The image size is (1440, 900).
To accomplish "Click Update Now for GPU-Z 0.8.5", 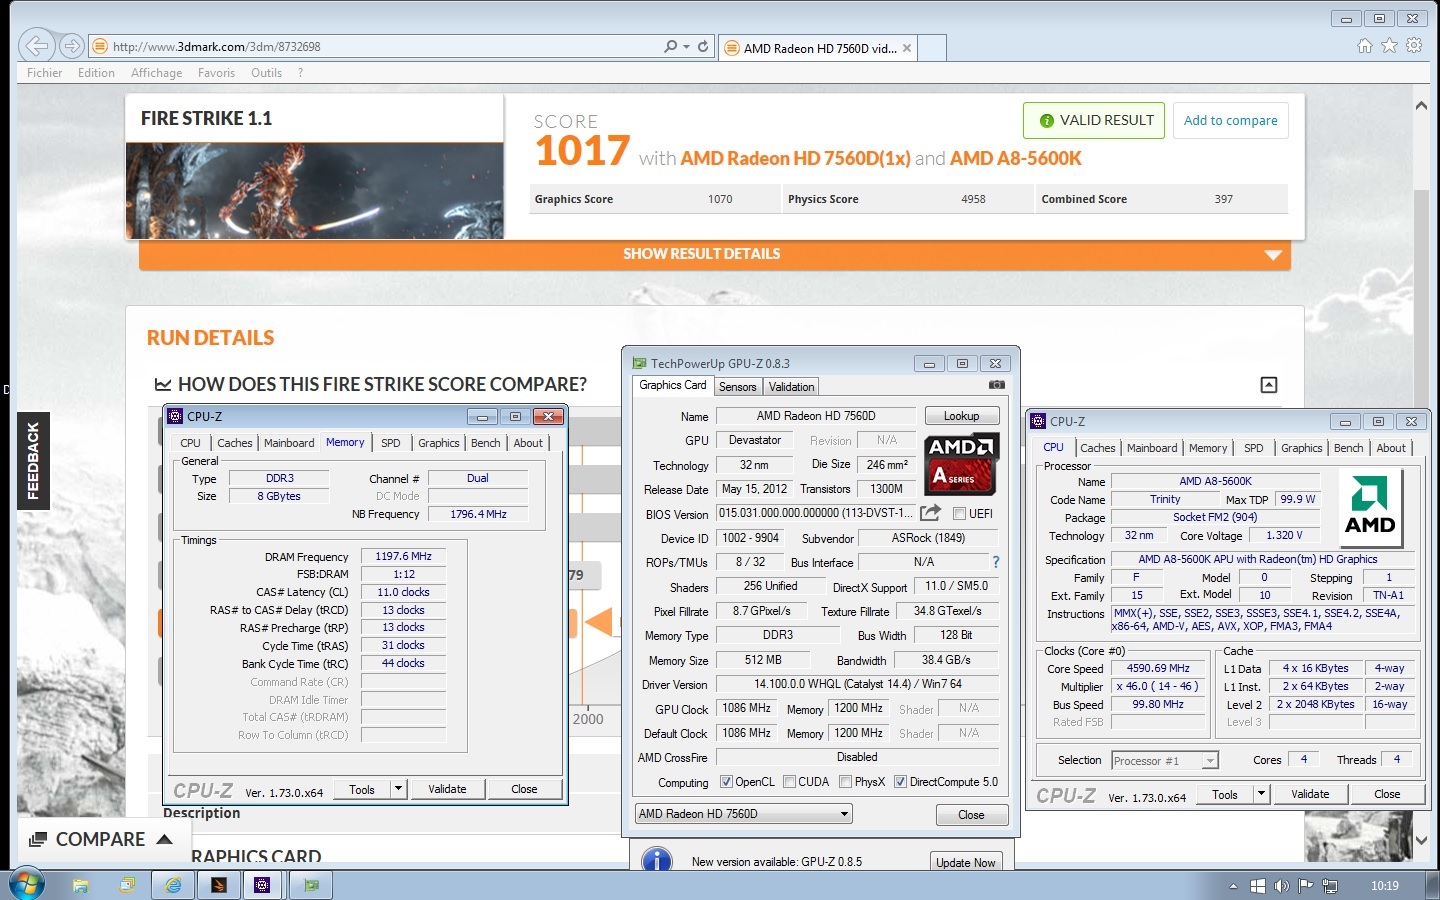I will [x=965, y=862].
